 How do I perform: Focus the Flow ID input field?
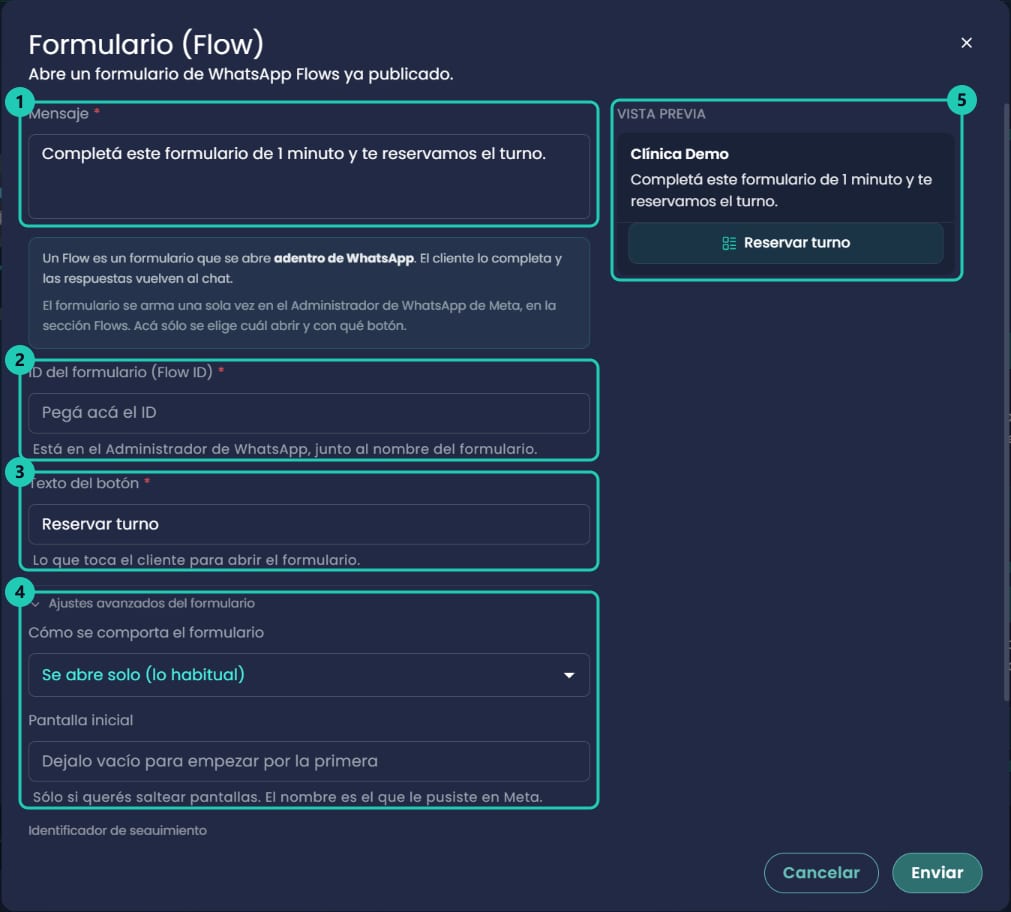tap(309, 413)
